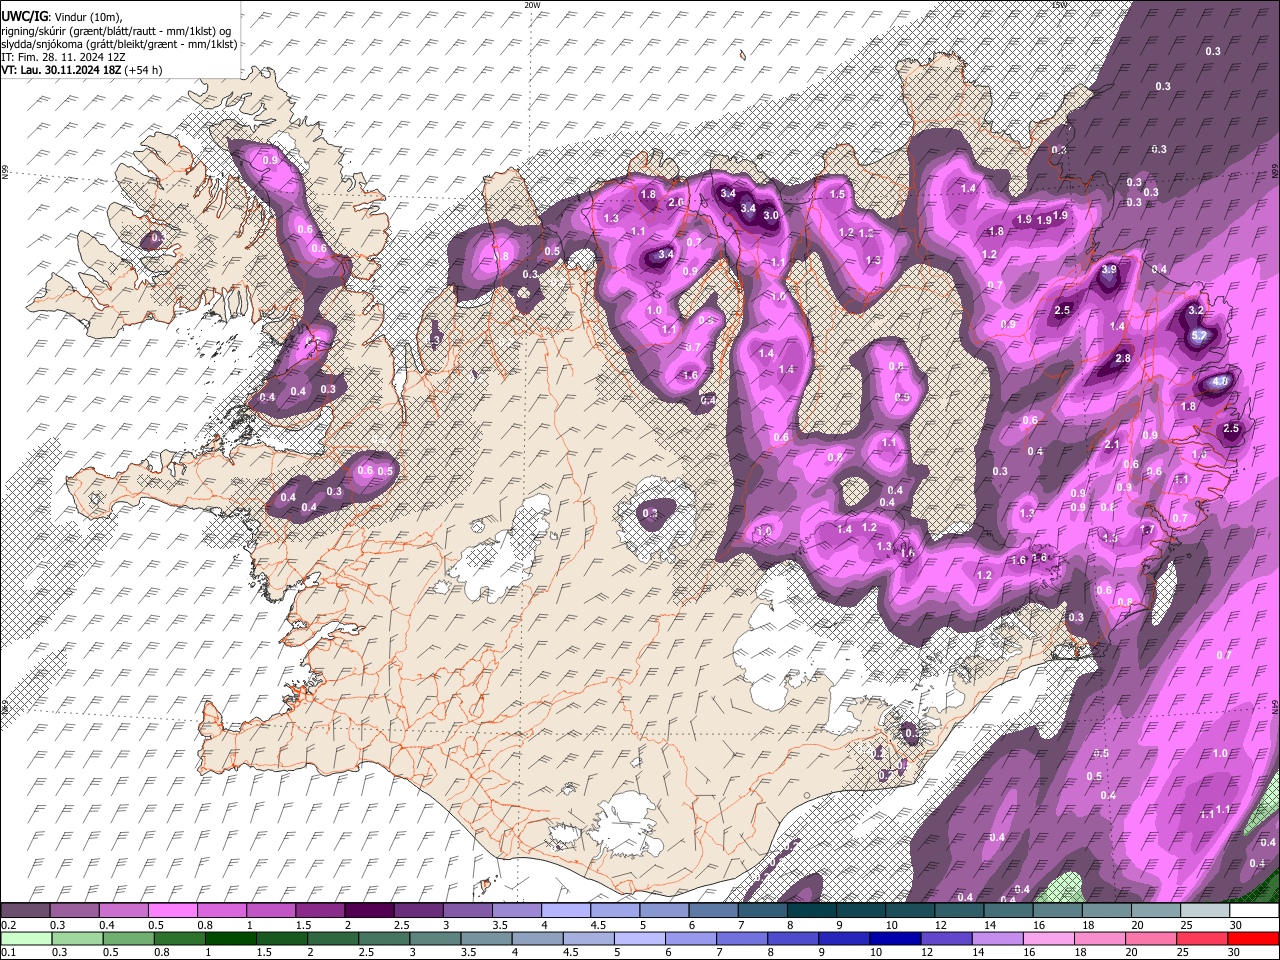
Task: Click the darkest green lower swatch between 1 and 1.5
Action: coord(230,938)
